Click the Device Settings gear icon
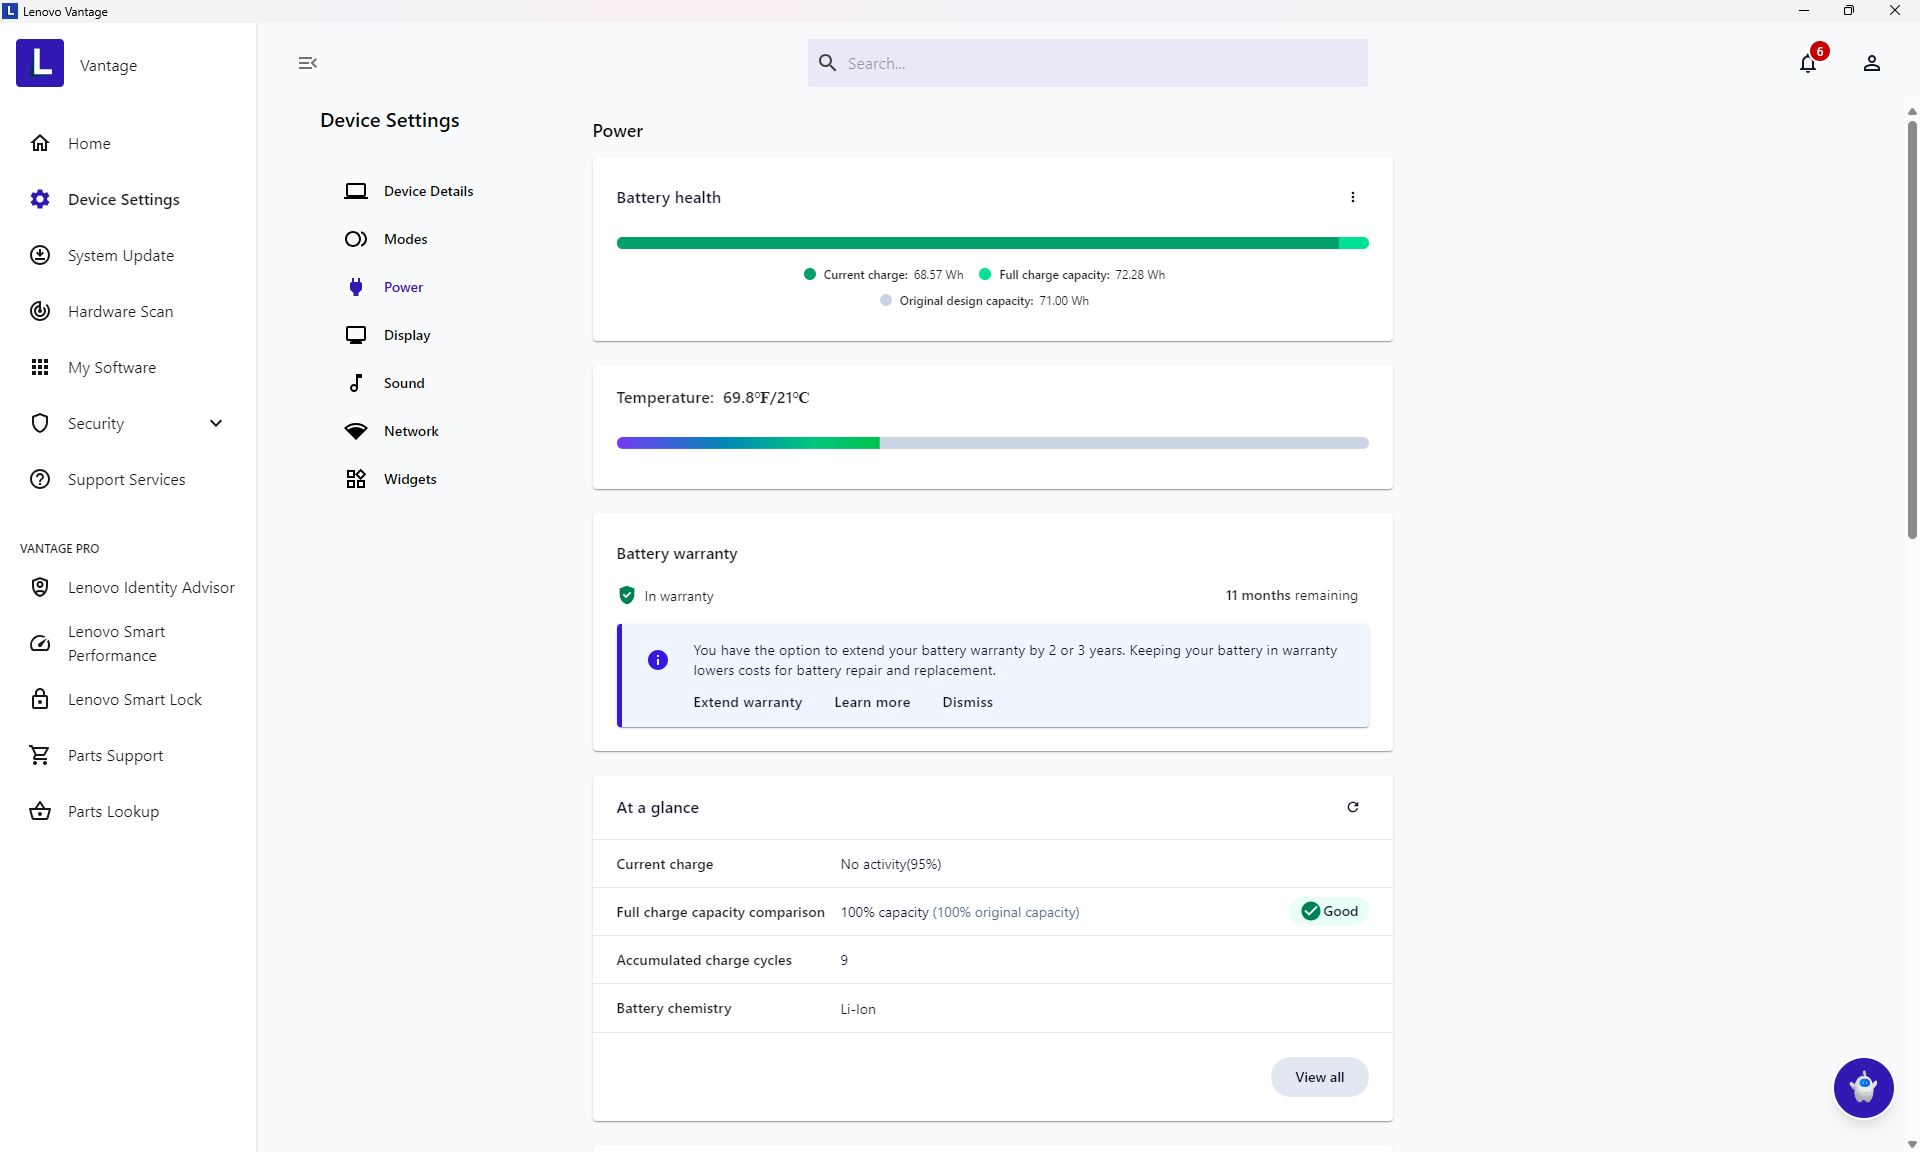 (40, 199)
